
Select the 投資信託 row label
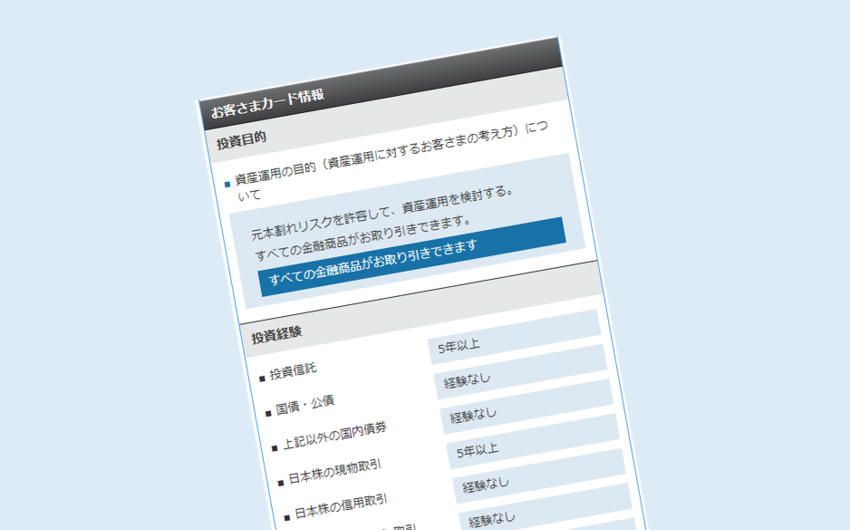[293, 371]
